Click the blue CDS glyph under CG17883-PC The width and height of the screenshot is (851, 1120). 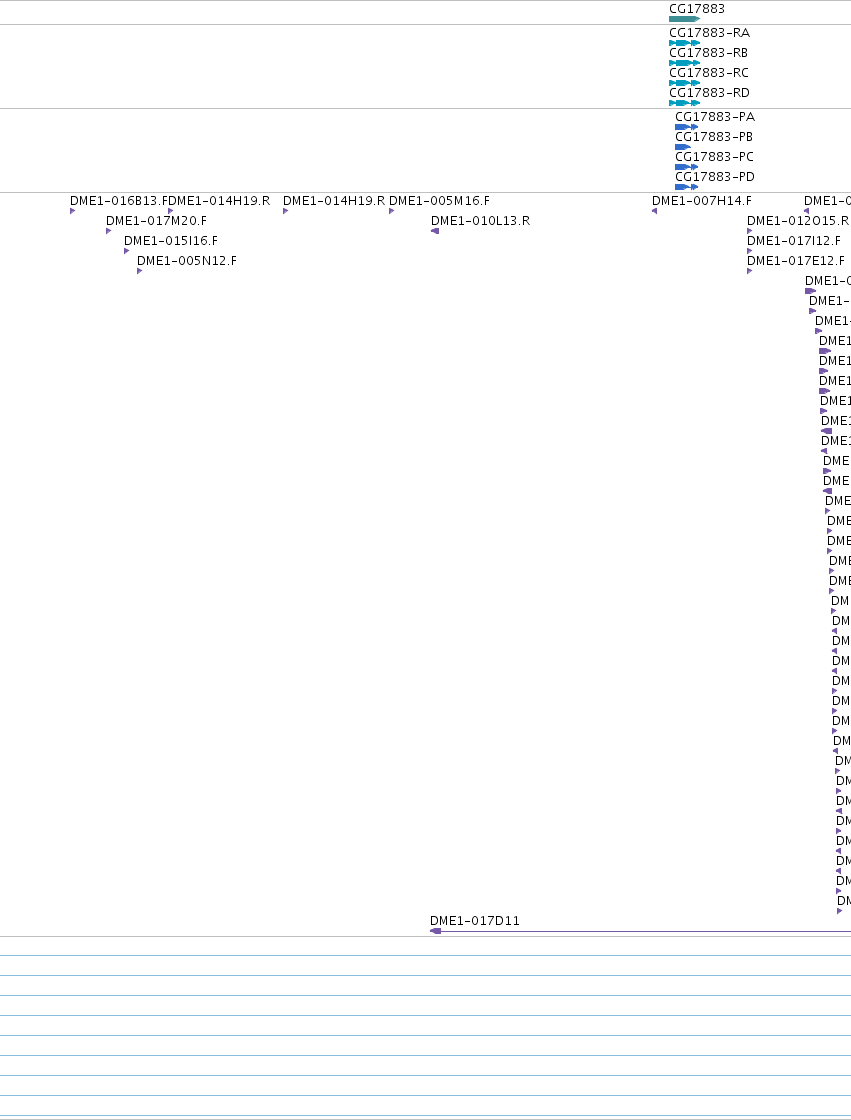coord(687,167)
